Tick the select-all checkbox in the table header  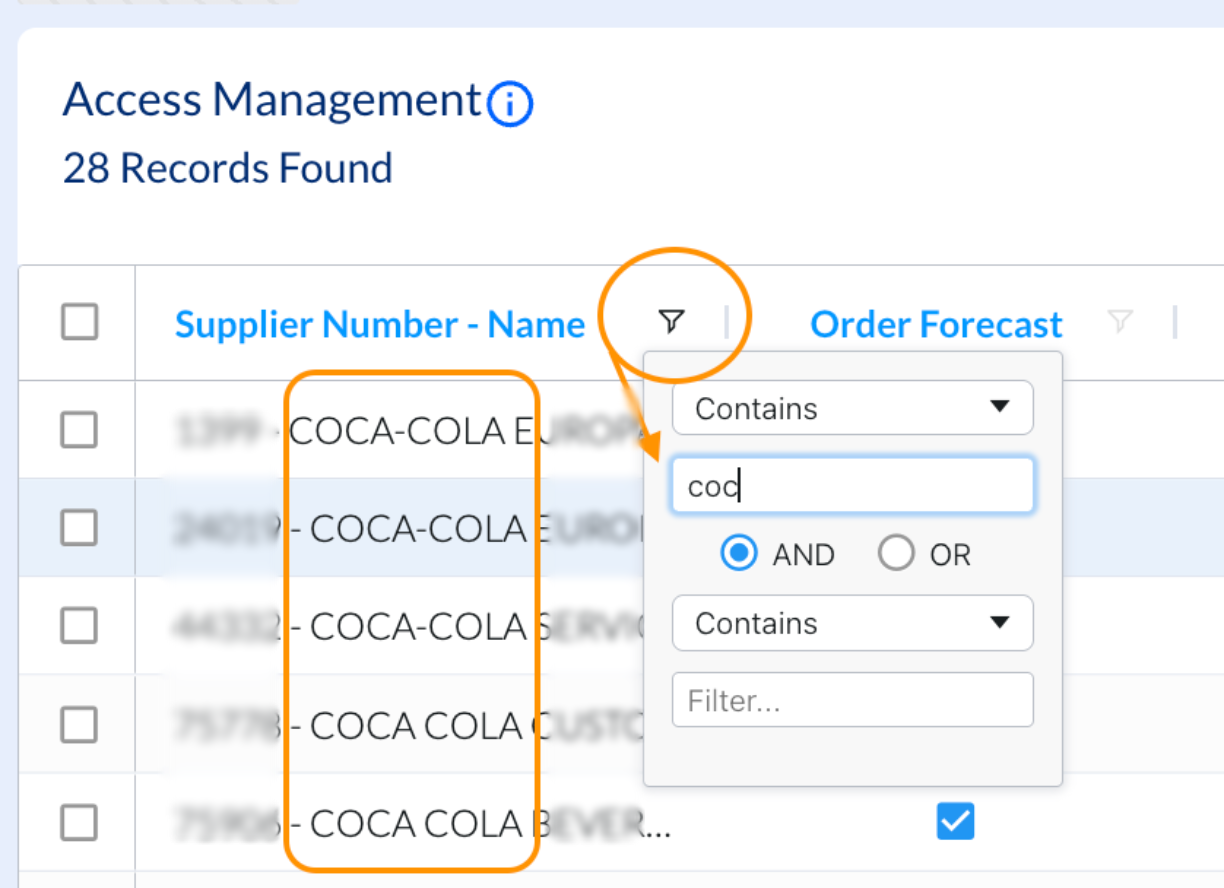point(80,323)
